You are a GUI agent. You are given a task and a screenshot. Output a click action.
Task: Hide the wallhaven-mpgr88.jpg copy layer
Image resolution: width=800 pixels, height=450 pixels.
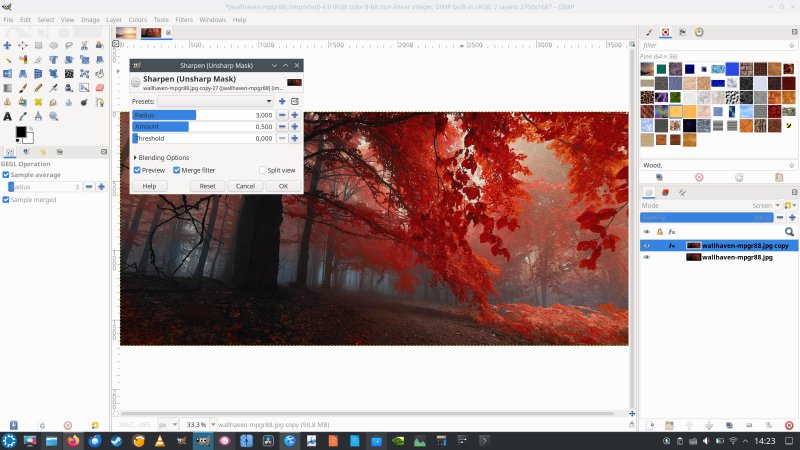click(646, 245)
